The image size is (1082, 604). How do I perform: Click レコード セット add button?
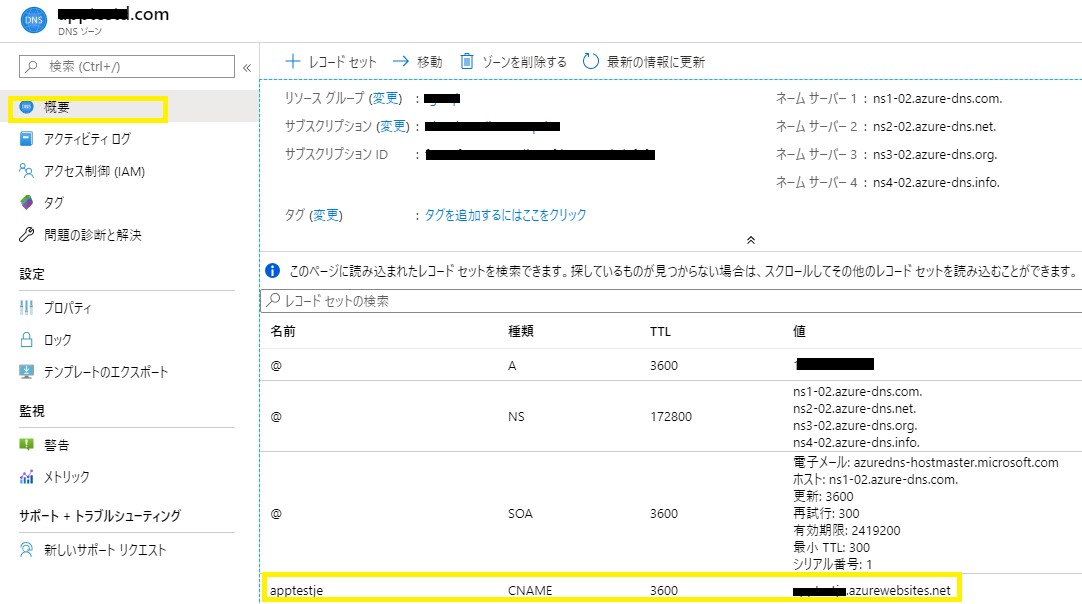click(x=331, y=62)
